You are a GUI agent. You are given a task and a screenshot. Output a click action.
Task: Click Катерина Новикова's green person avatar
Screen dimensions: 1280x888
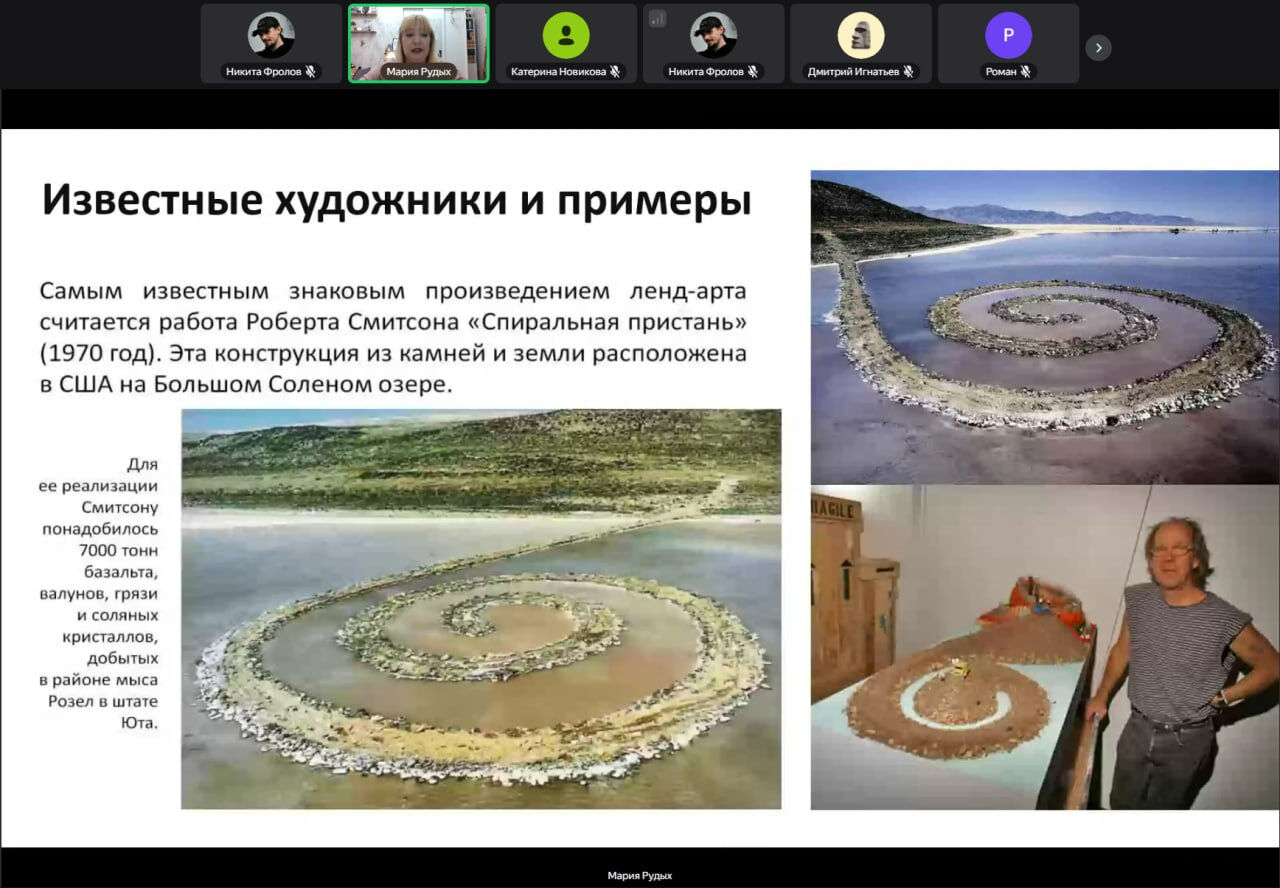pyautogui.click(x=566, y=35)
